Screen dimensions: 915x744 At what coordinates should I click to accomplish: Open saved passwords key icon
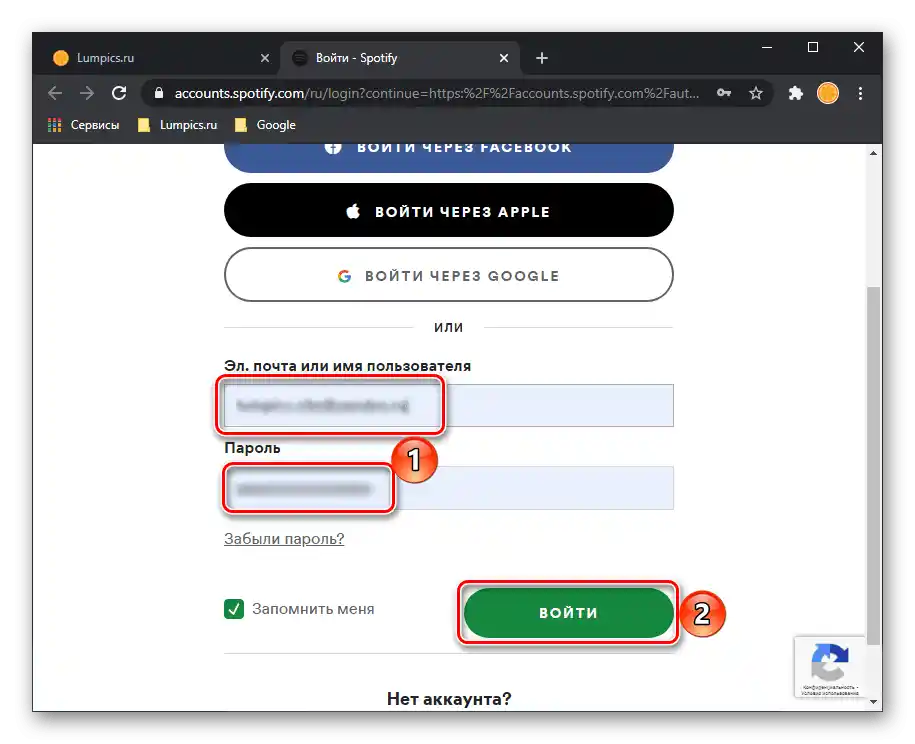(724, 93)
